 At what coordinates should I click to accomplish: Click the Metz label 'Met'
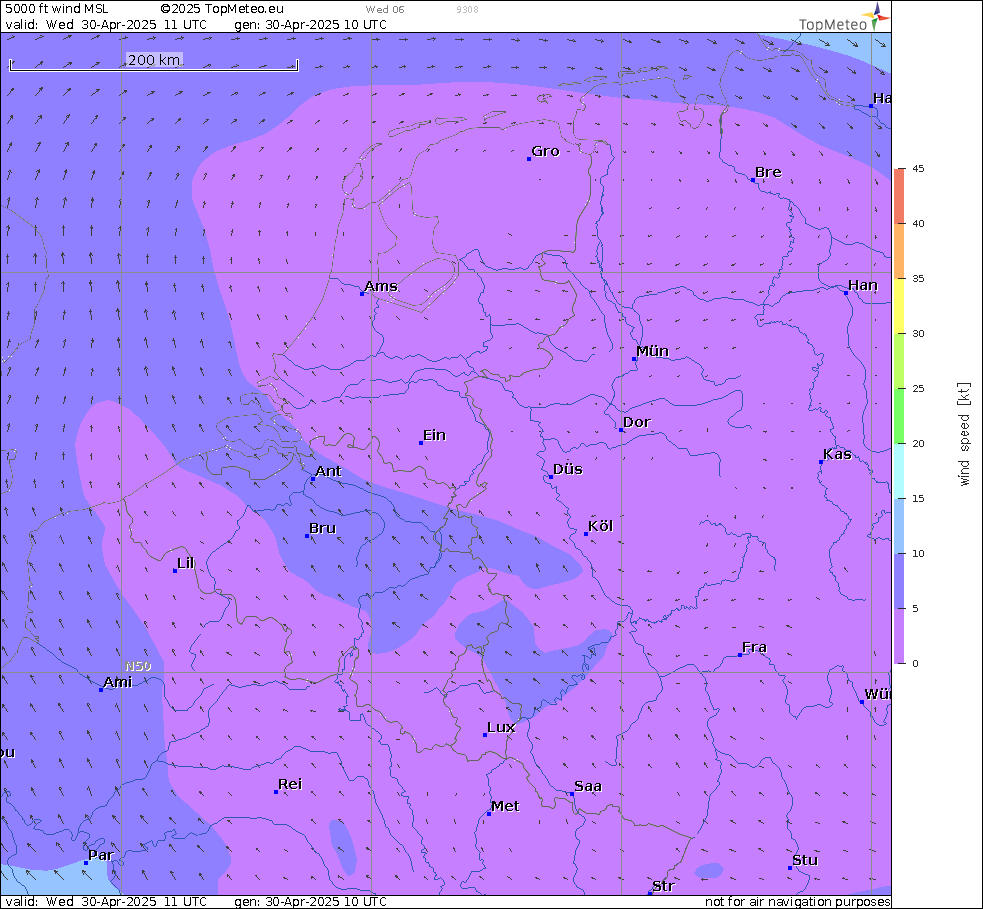505,806
